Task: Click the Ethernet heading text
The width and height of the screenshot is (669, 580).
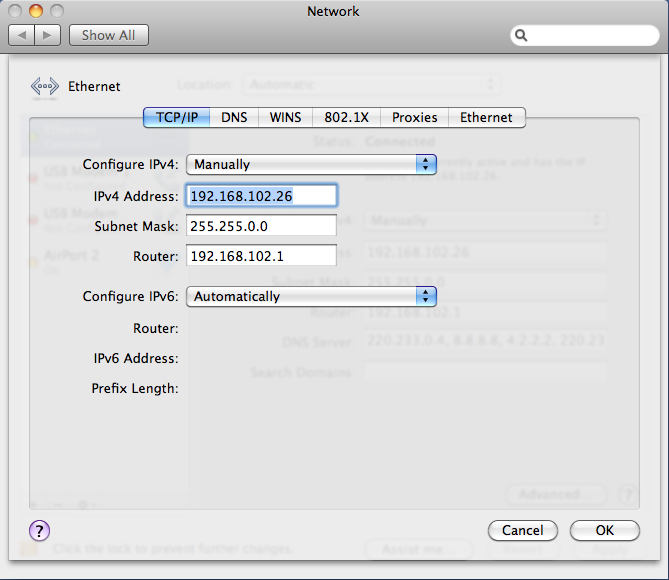Action: (94, 87)
